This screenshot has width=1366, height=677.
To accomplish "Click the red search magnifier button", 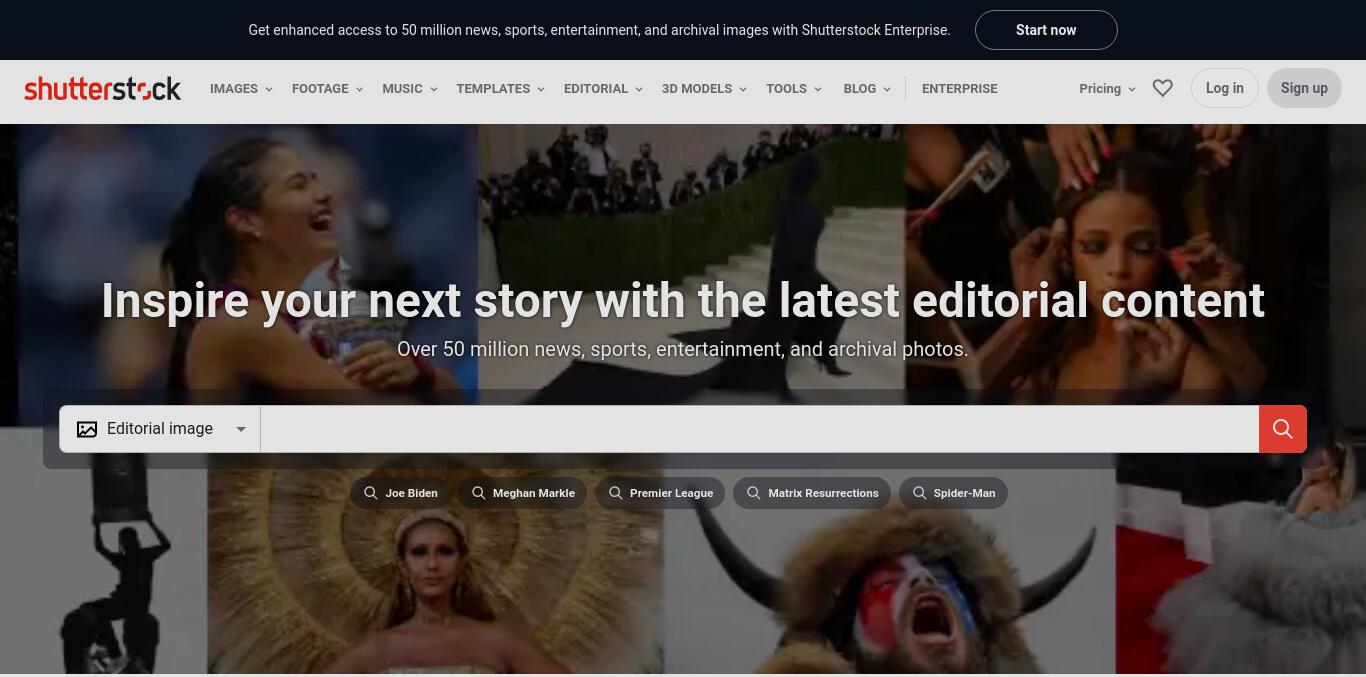I will pyautogui.click(x=1282, y=429).
